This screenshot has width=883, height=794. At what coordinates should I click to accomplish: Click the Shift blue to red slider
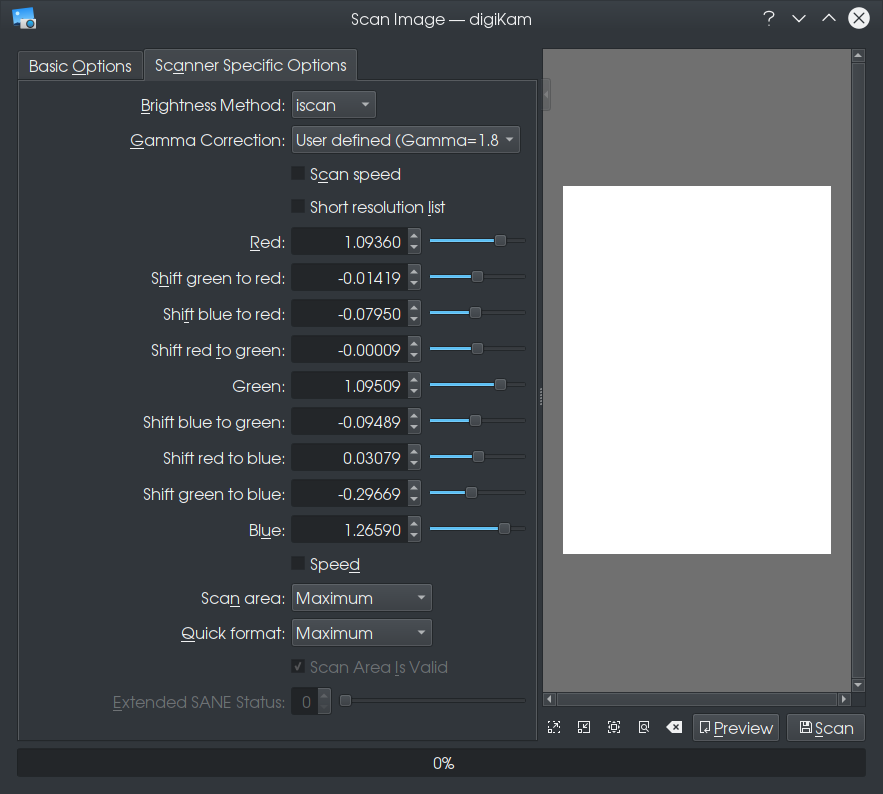pyautogui.click(x=478, y=313)
